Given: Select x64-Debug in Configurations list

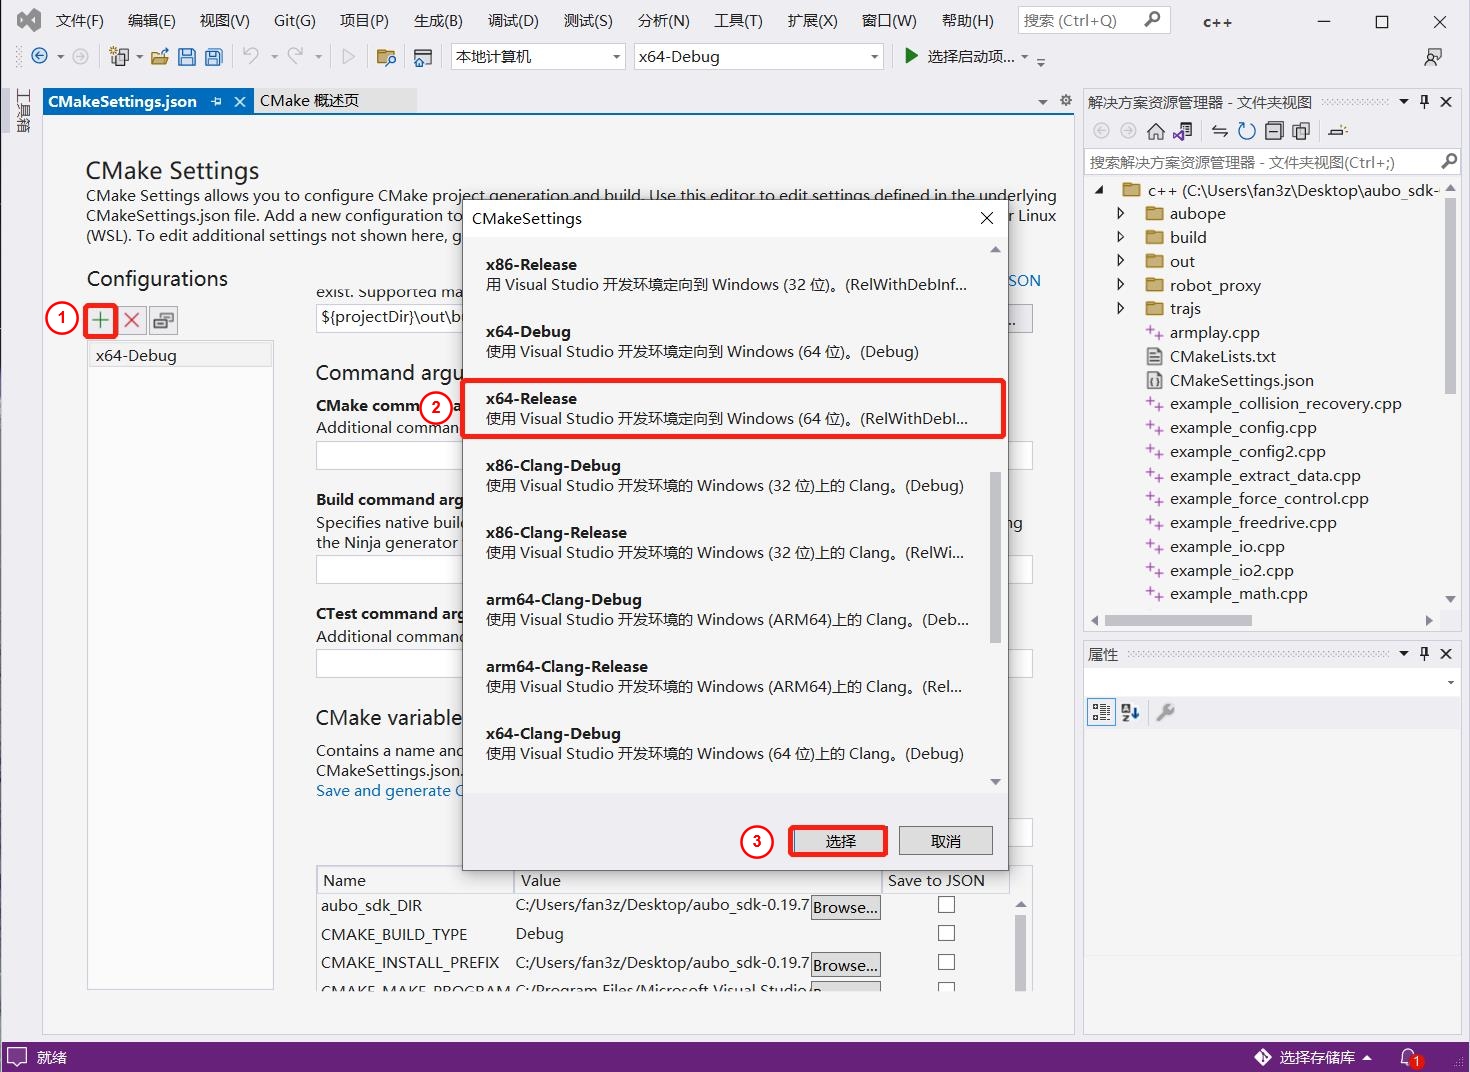Looking at the screenshot, I should coord(180,355).
